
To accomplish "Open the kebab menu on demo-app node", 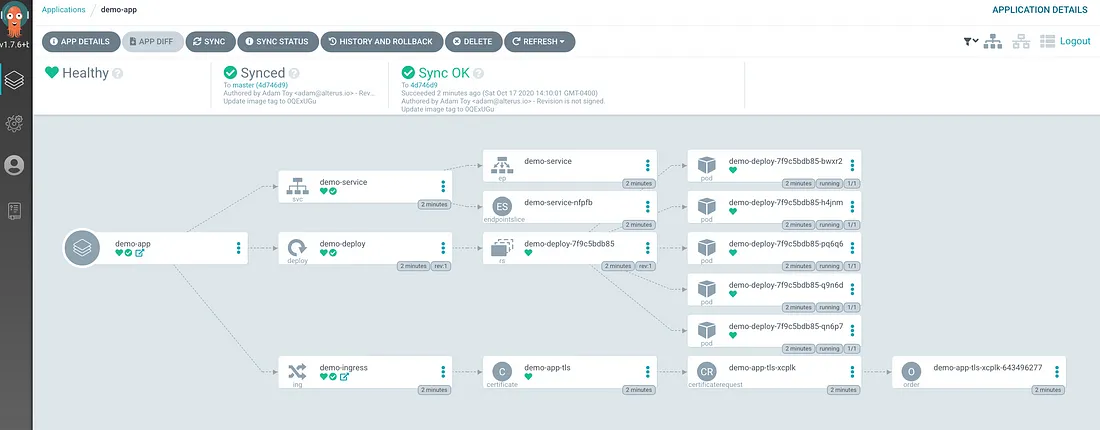I will [239, 248].
